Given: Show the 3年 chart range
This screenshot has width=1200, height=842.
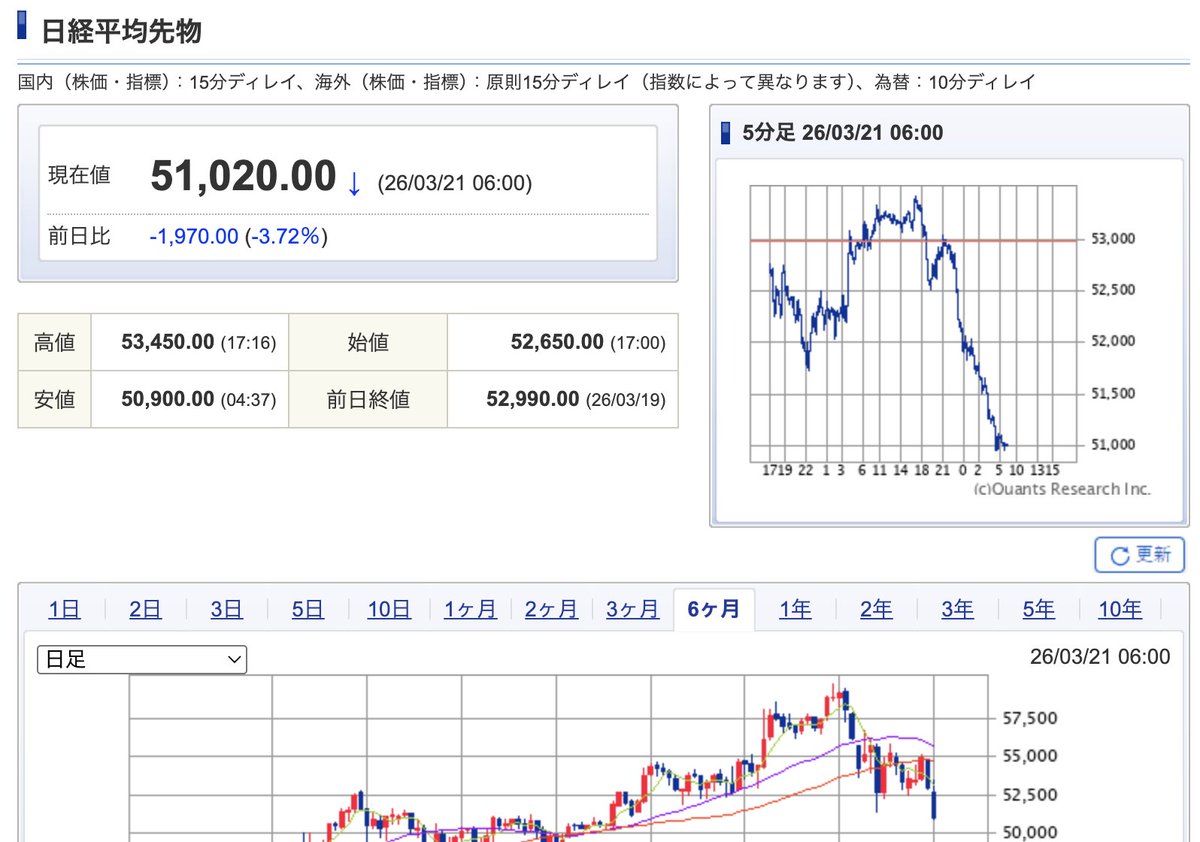Looking at the screenshot, I should click(957, 609).
